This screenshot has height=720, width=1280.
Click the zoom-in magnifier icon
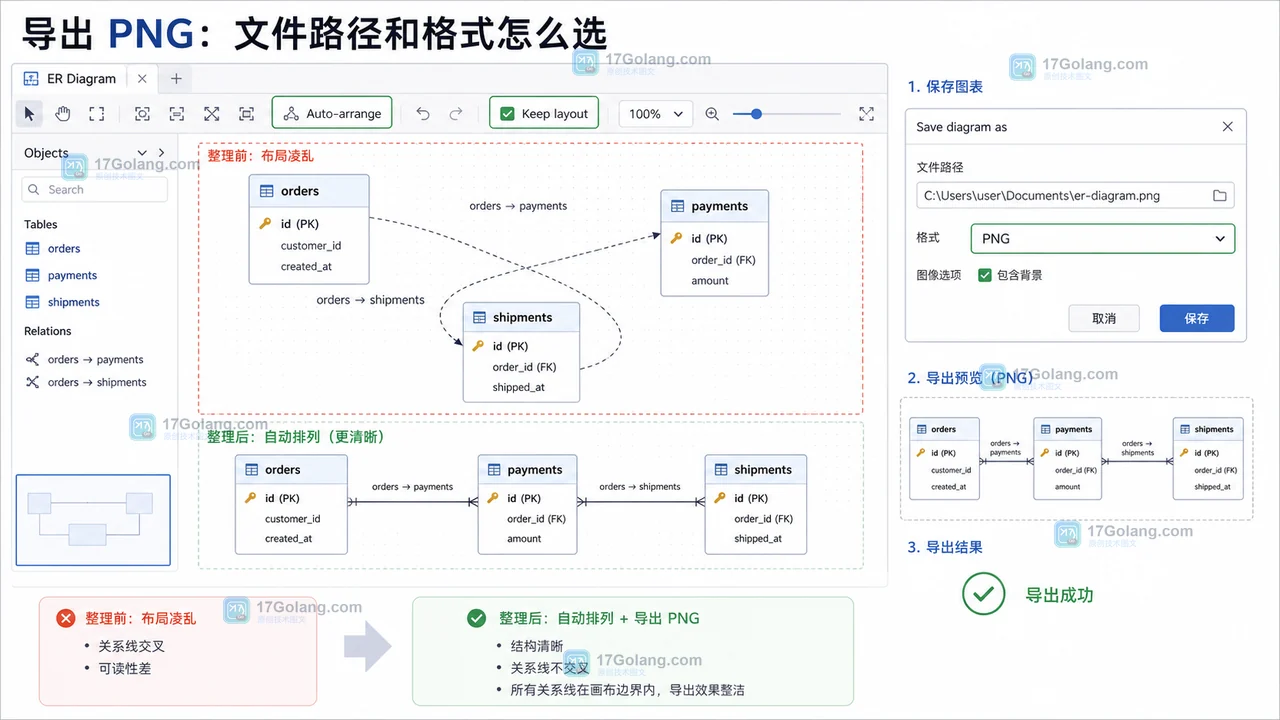click(x=712, y=114)
